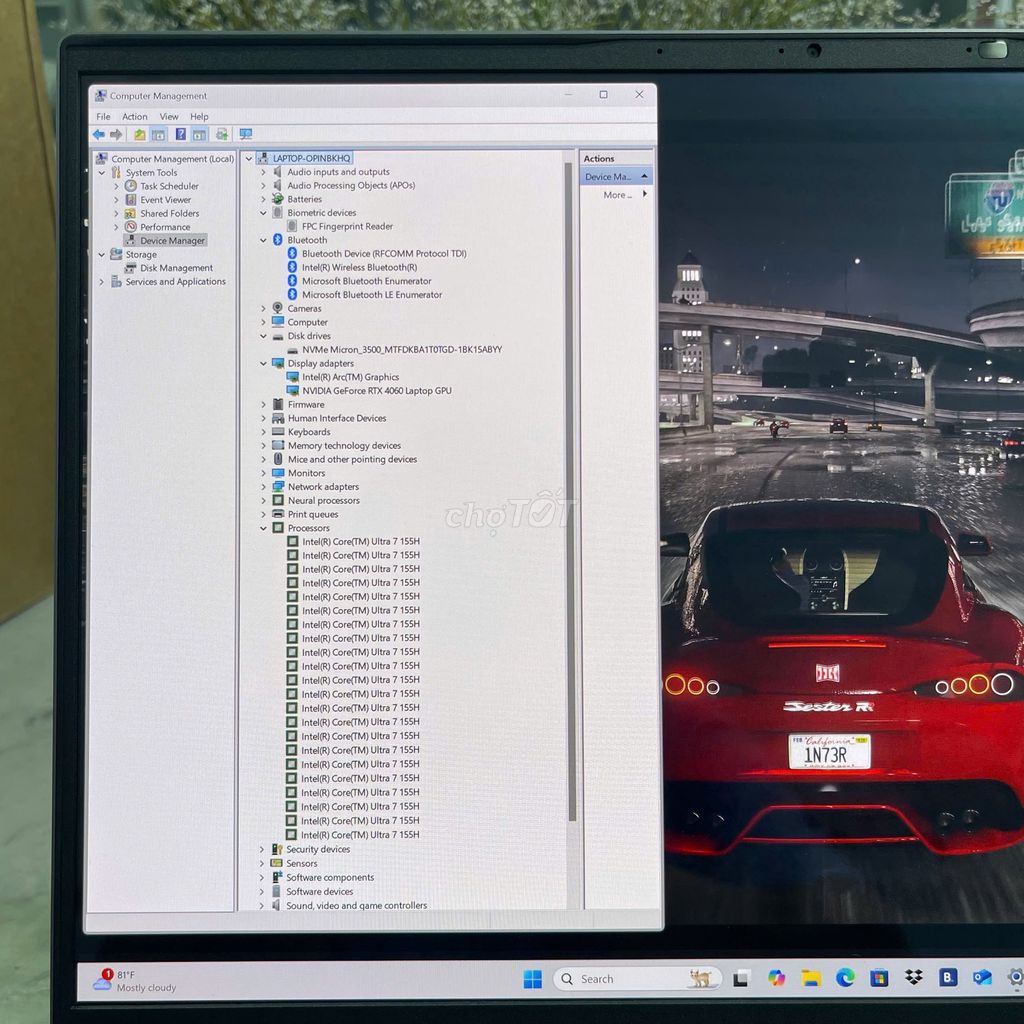Collapse the Display adapters category
The image size is (1024, 1024).
pos(263,364)
